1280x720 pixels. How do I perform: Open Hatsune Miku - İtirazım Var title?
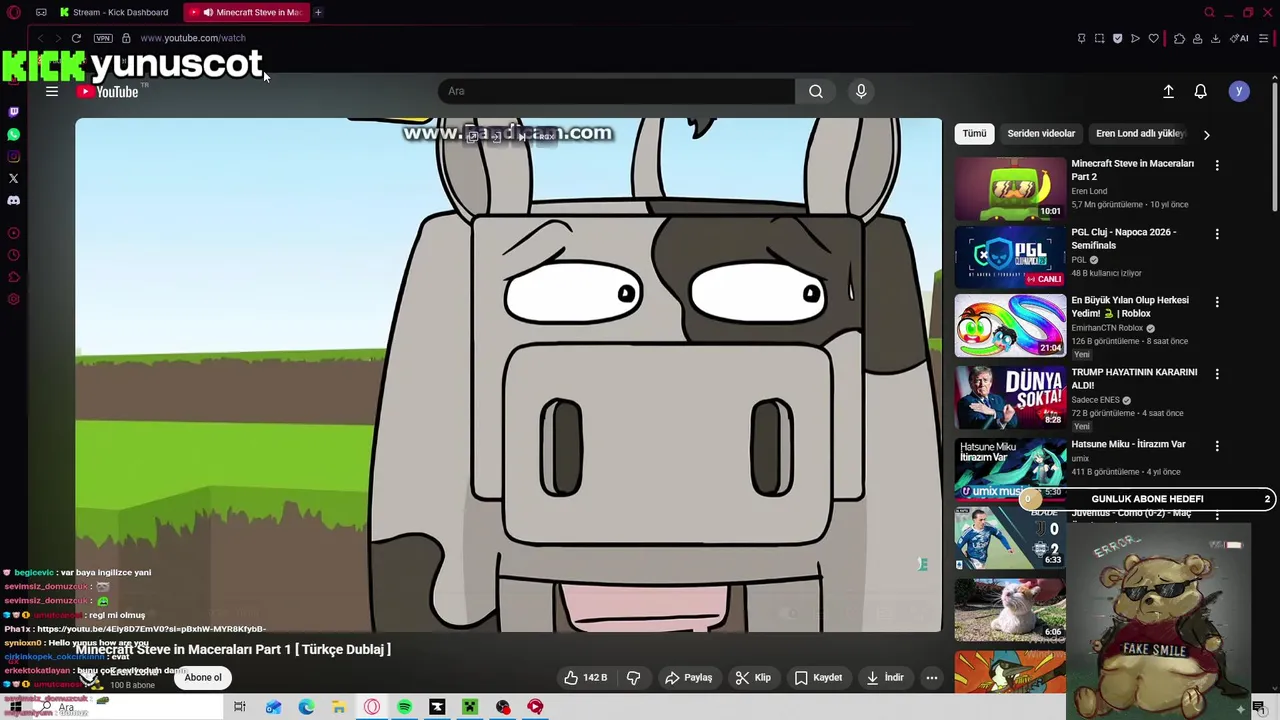[x=1128, y=444]
